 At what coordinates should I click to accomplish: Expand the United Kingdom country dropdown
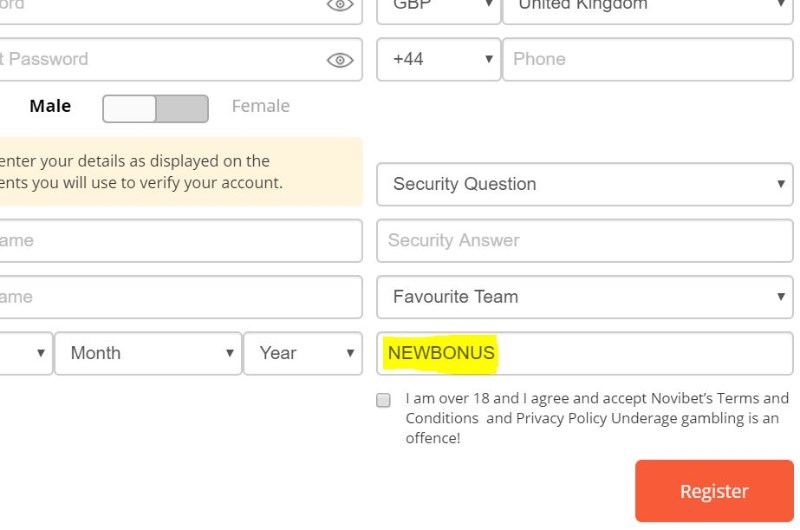[648, 11]
